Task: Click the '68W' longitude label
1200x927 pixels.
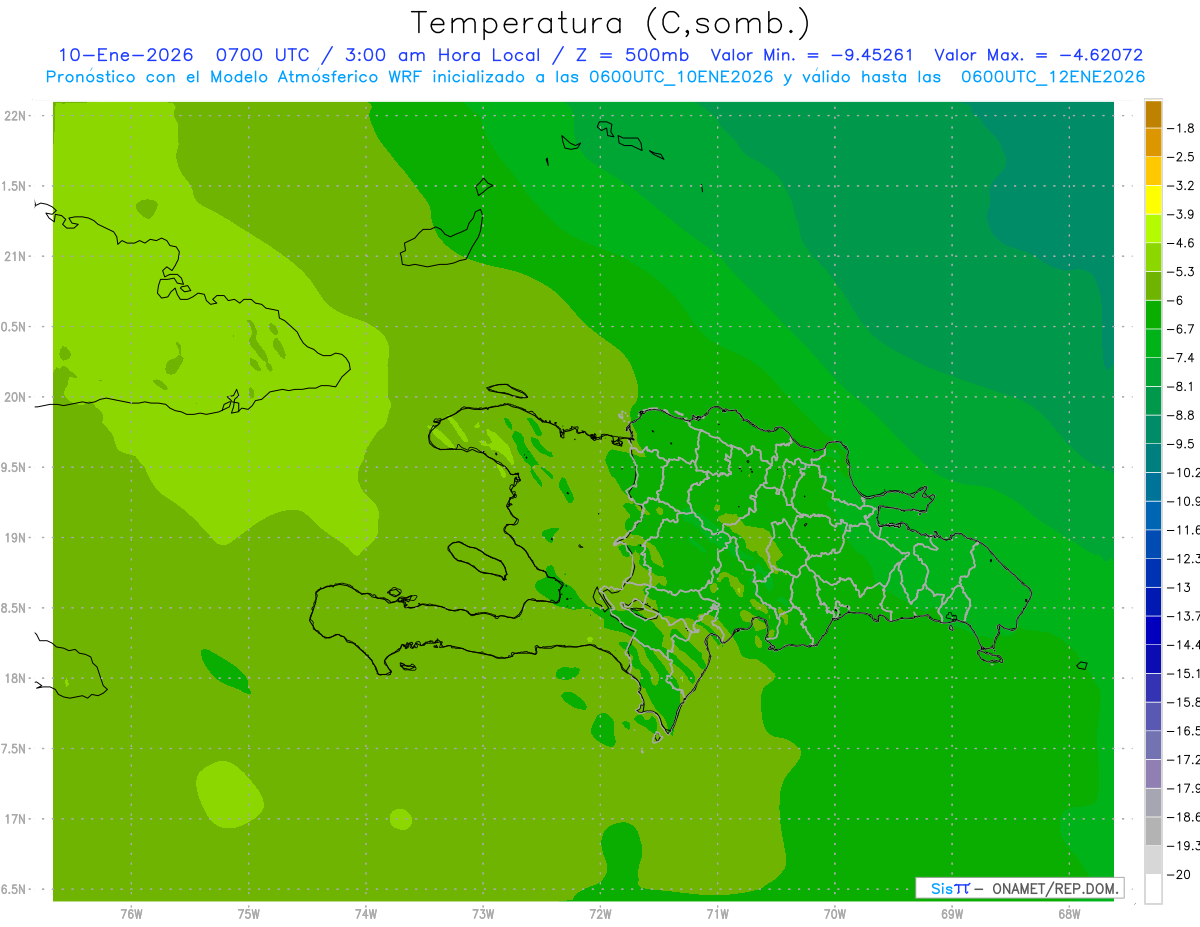Action: point(1069,913)
